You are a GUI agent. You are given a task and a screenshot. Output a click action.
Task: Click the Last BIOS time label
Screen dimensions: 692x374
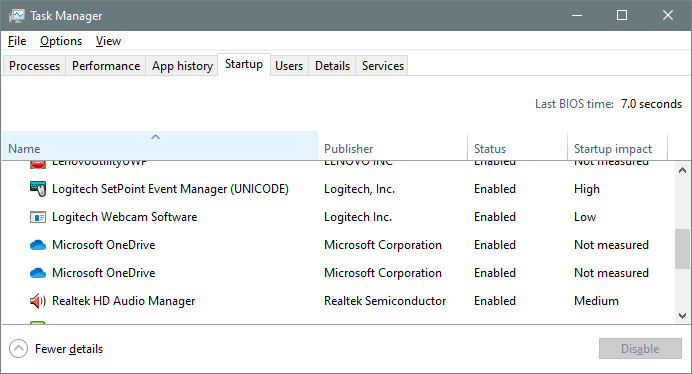(574, 104)
